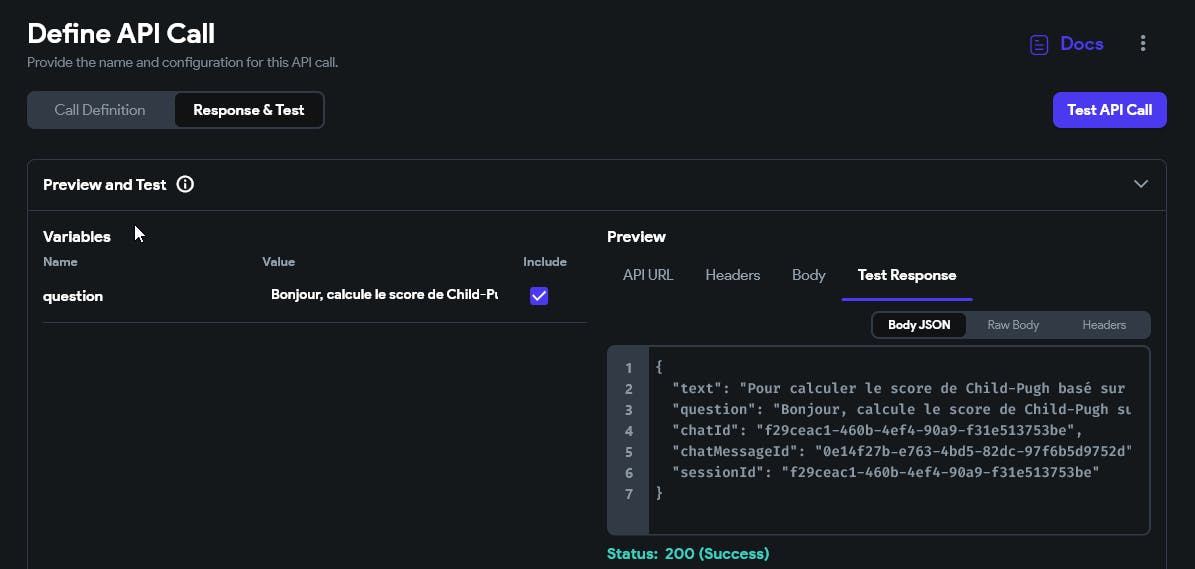This screenshot has width=1195, height=569.
Task: Click the question variable value field
Action: (384, 295)
